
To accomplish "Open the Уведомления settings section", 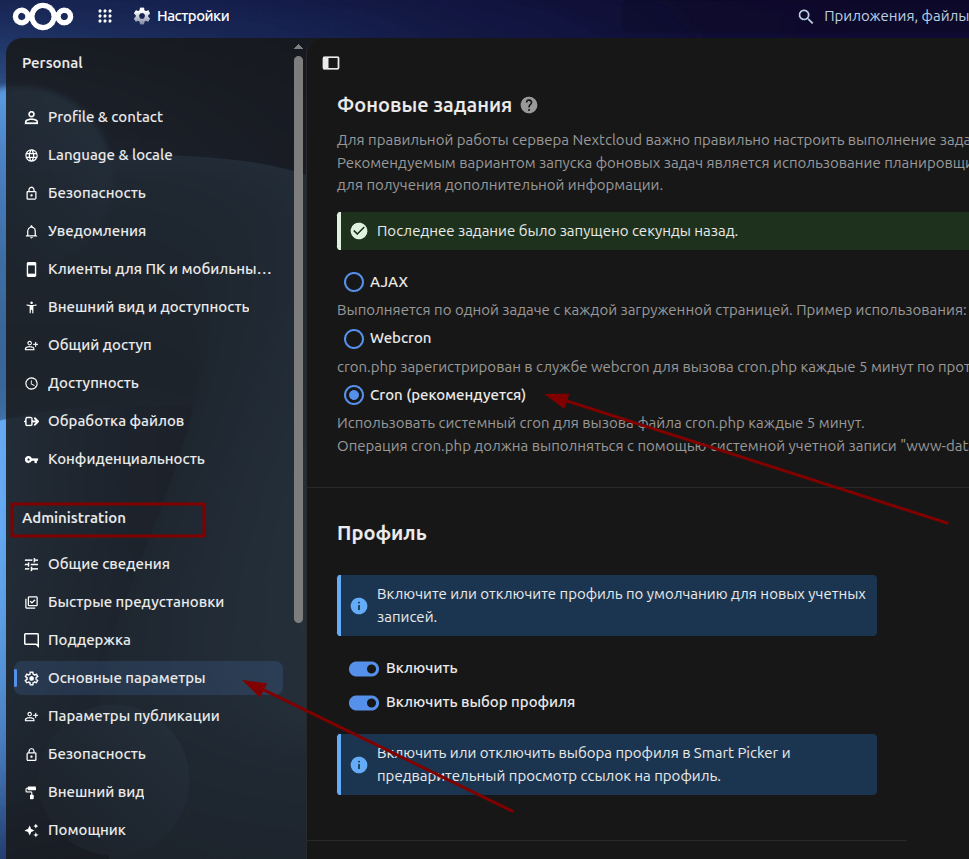I will 148,231.
